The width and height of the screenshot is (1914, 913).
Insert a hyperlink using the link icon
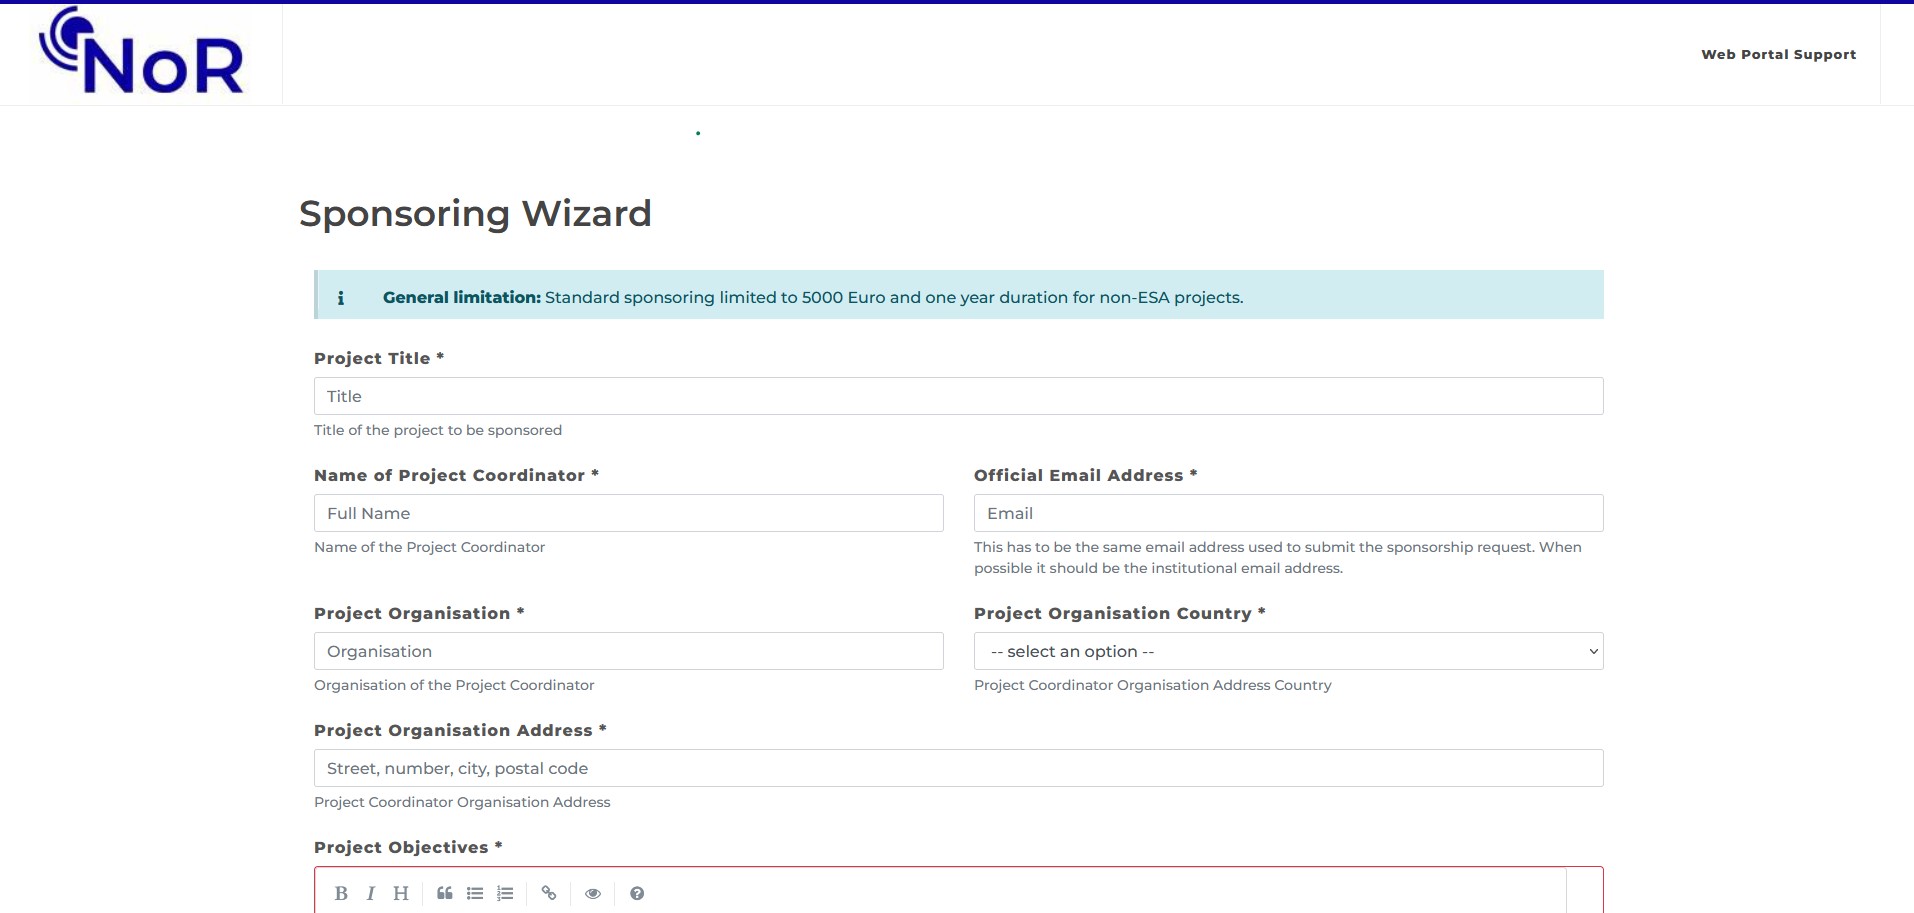[549, 893]
